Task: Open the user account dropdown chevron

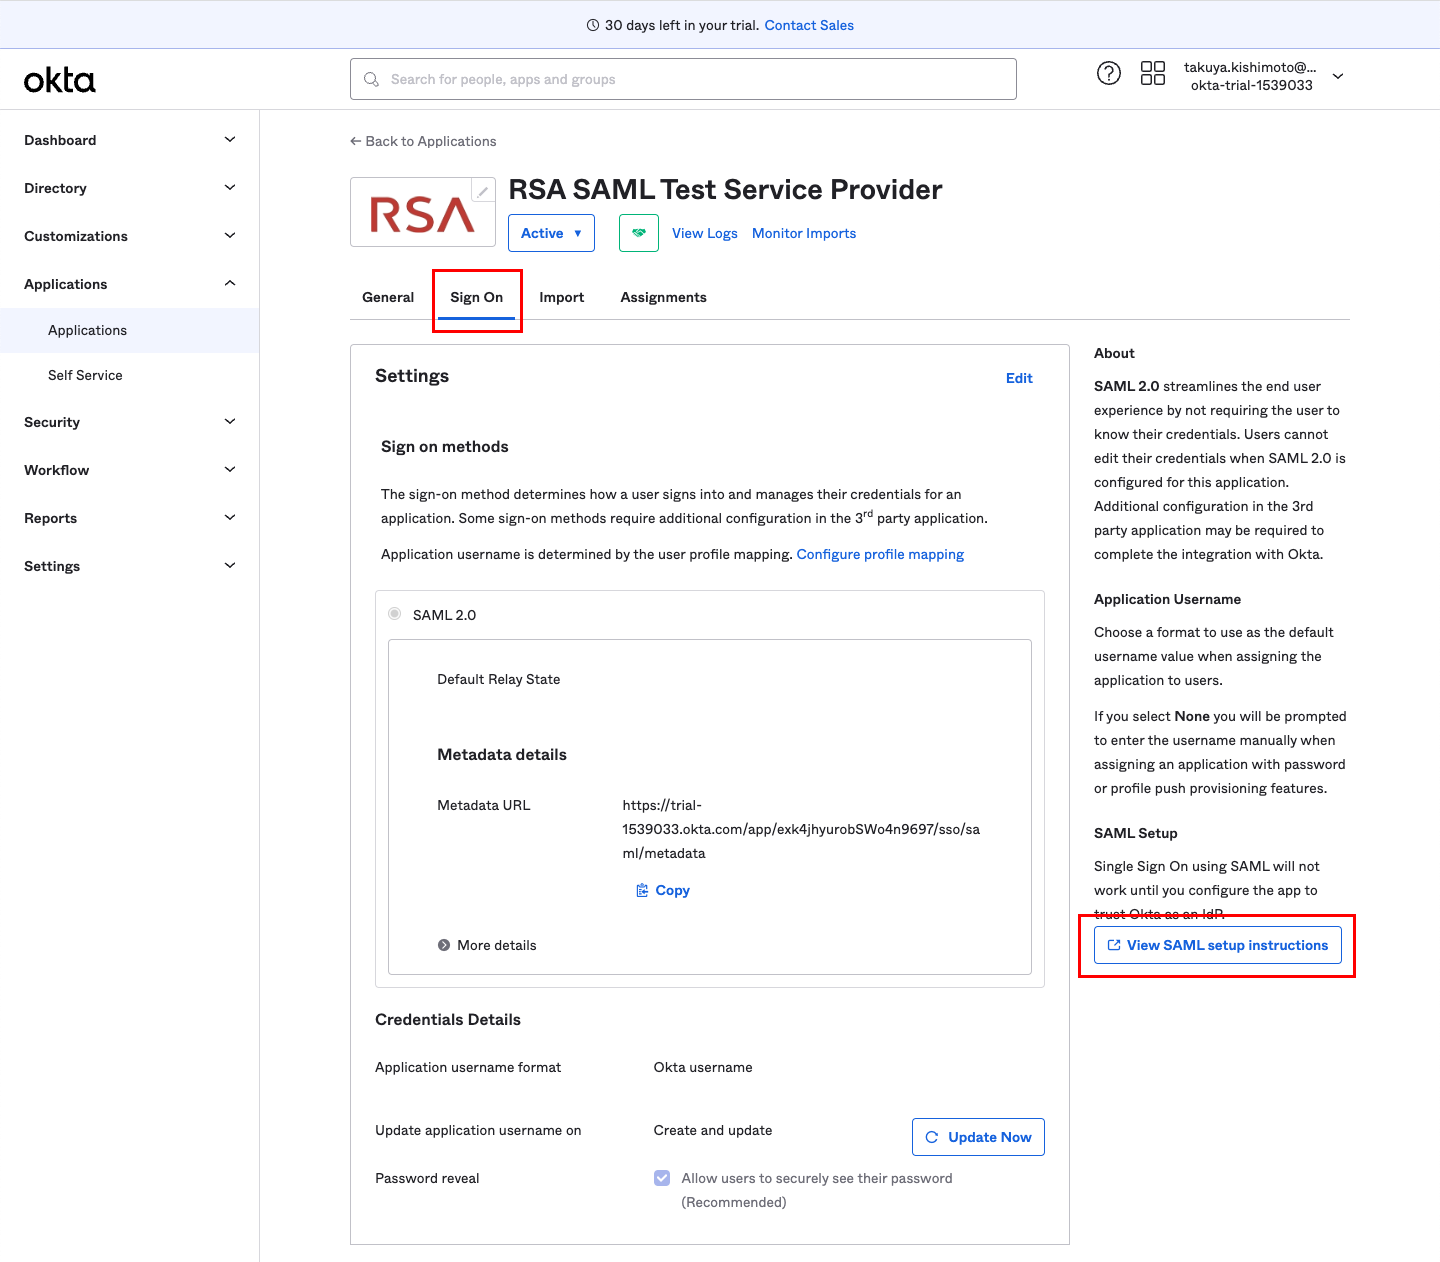Action: (1338, 76)
